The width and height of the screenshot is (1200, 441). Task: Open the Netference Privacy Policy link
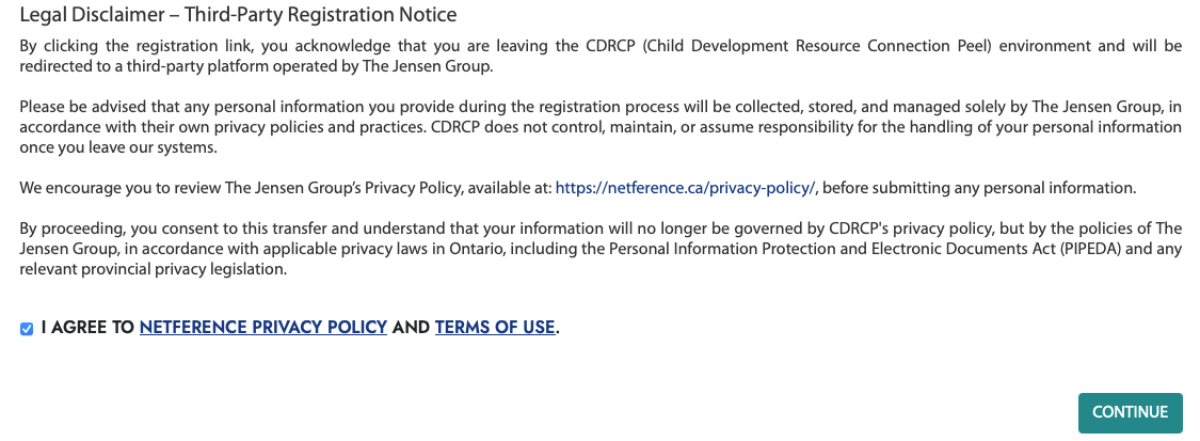click(x=263, y=327)
